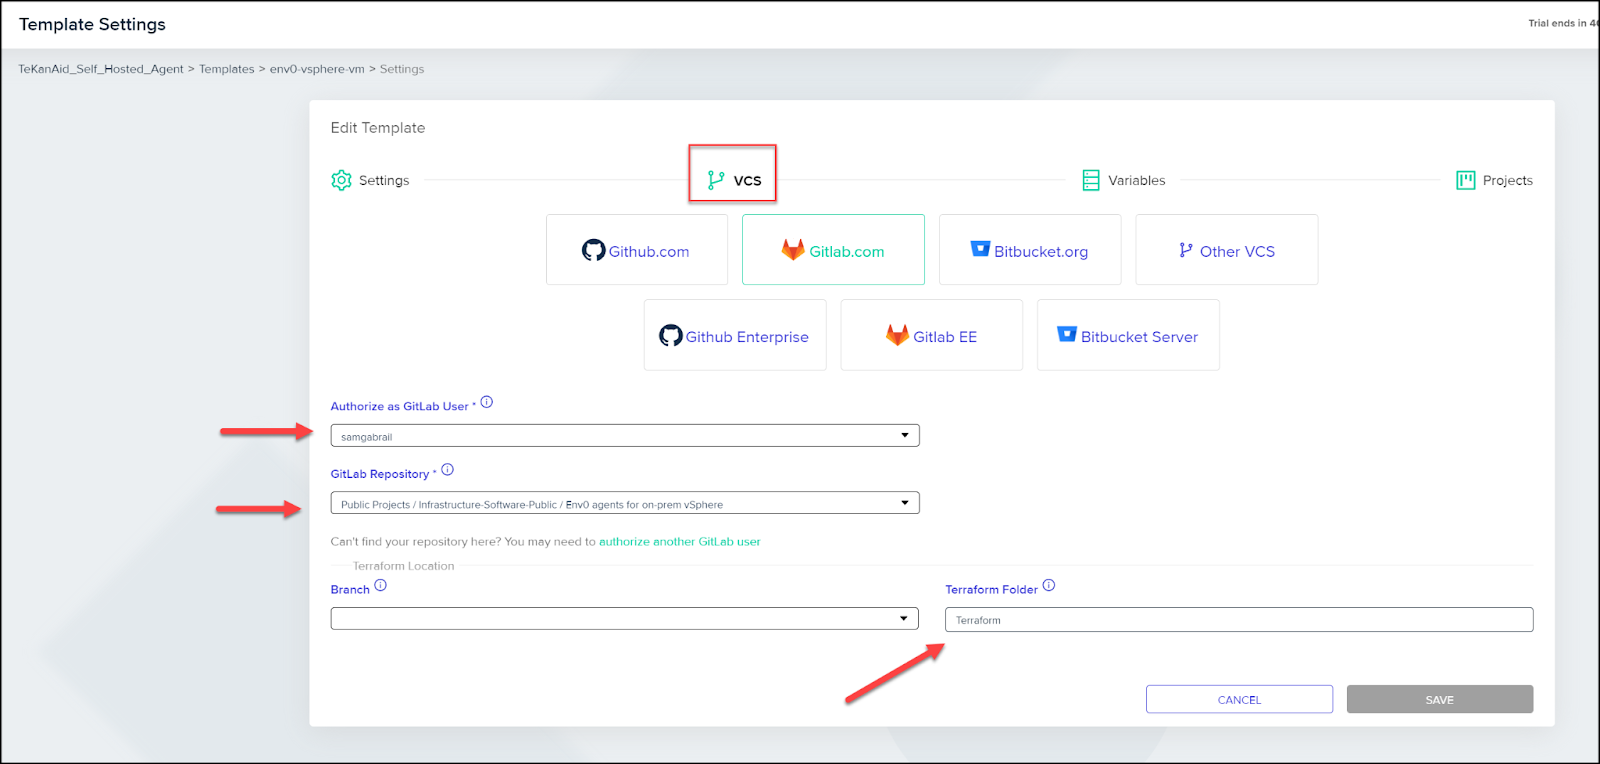Click the 'Trial ends in' notice
This screenshot has width=1600, height=764.
[x=1564, y=23]
